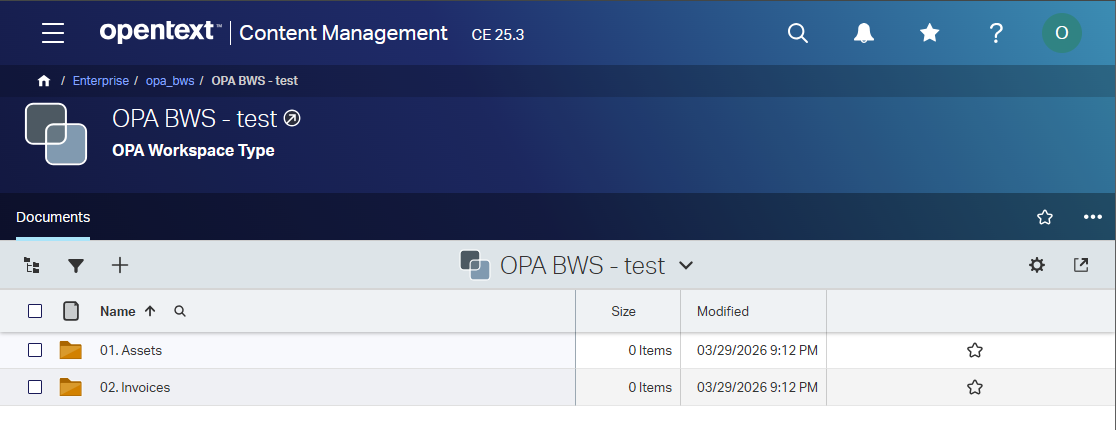Expand the OPA BWS - test dropdown chevron
This screenshot has height=430, width=1116.
click(x=685, y=266)
